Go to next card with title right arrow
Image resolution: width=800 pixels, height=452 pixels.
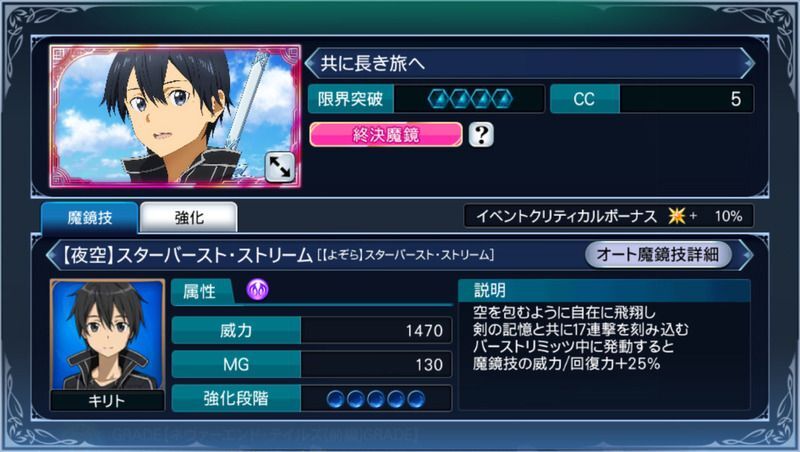click(748, 63)
